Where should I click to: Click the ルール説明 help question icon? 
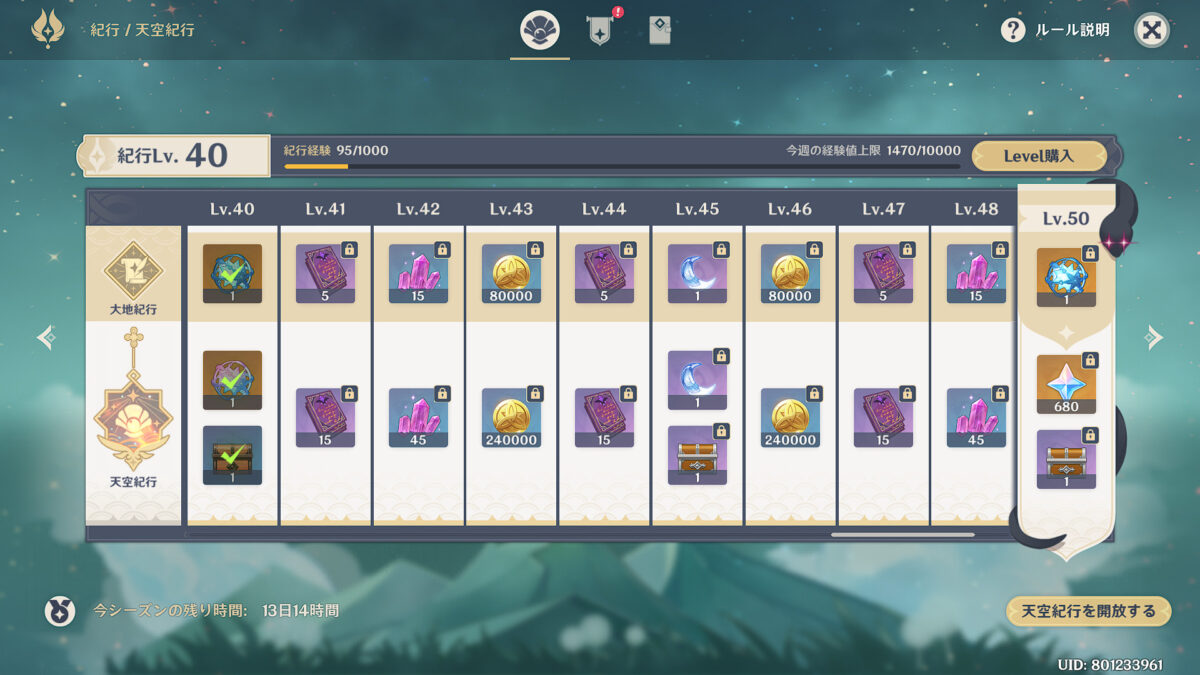tap(1013, 30)
